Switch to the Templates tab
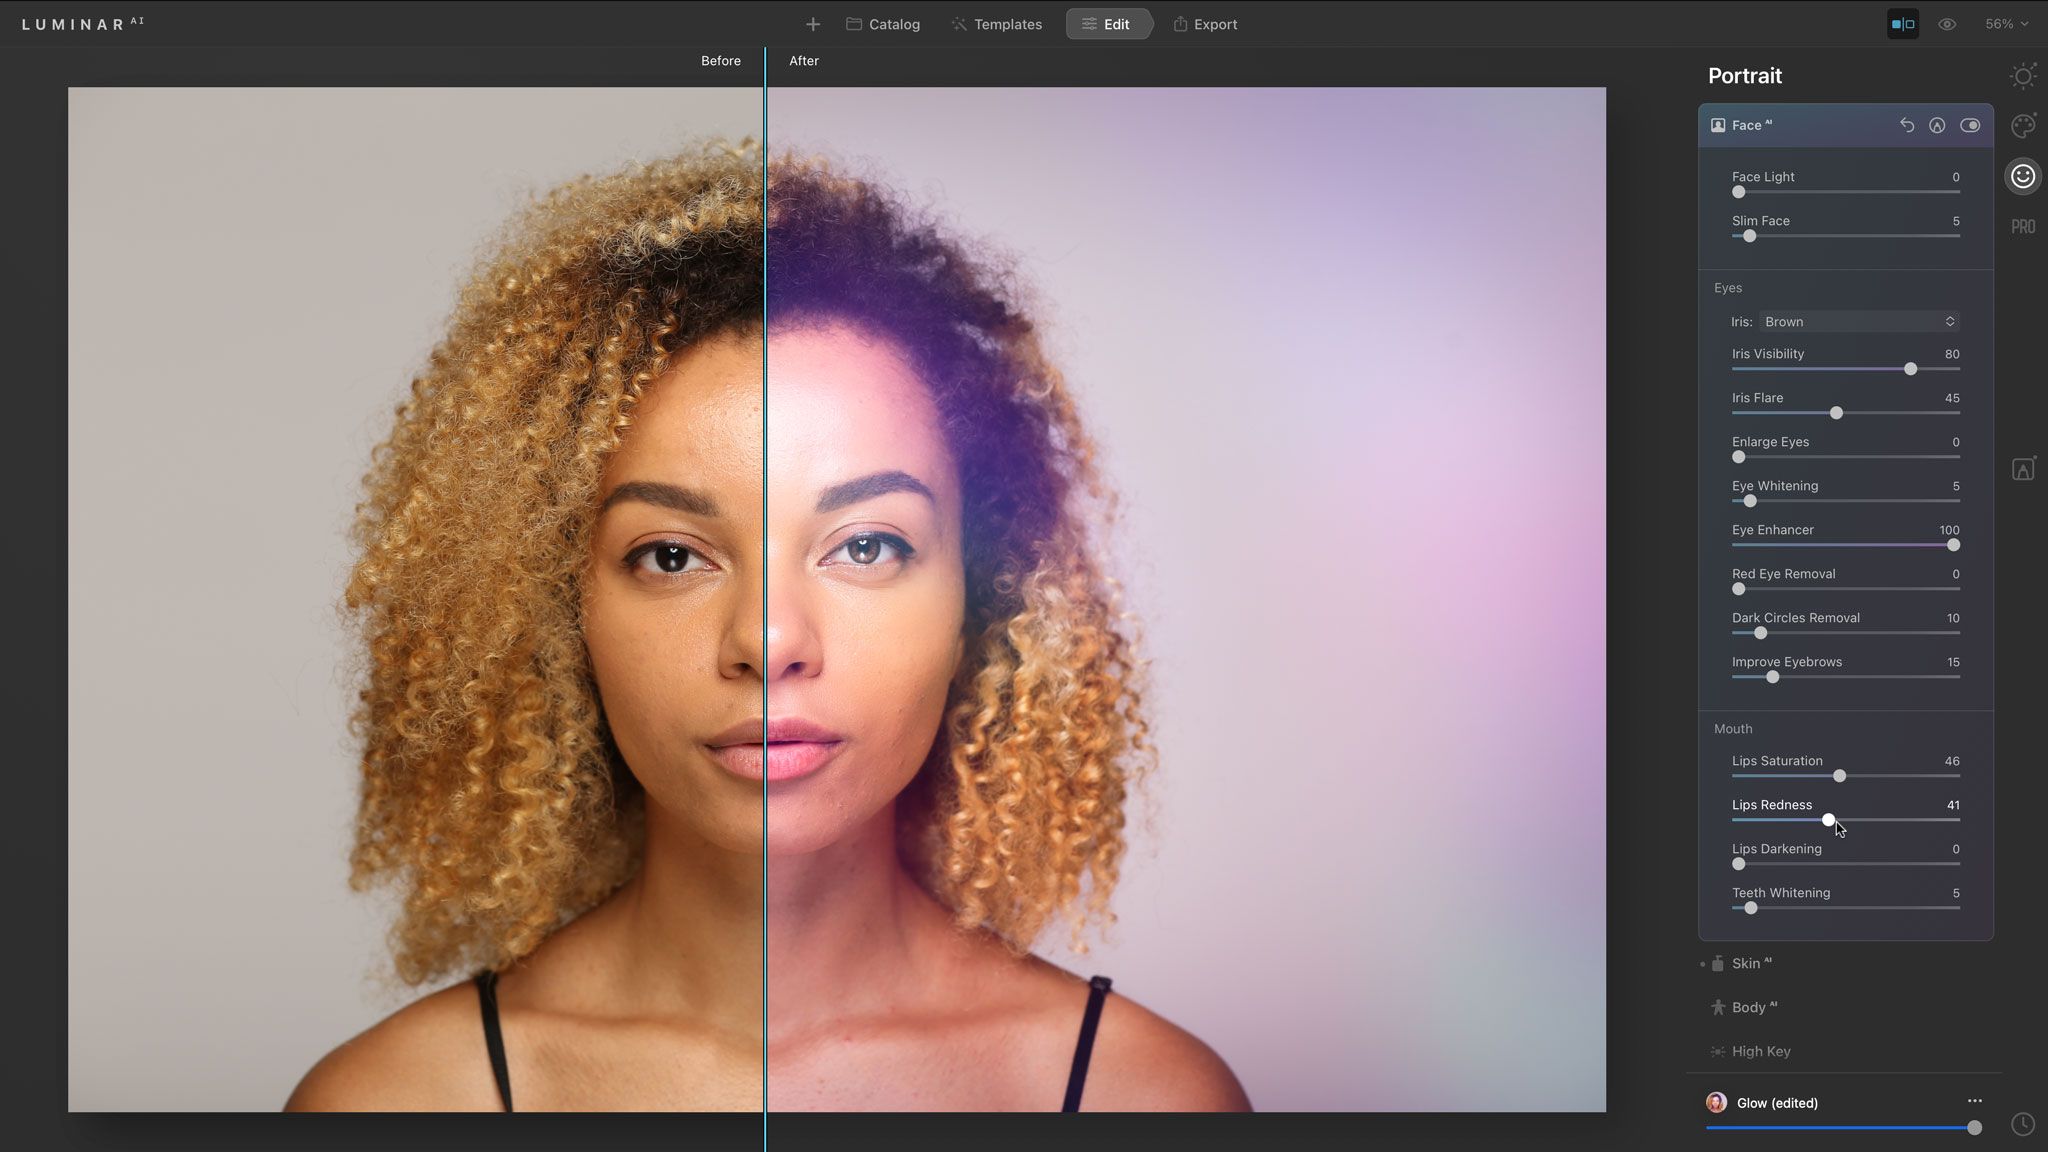Viewport: 2048px width, 1152px height. [x=996, y=24]
